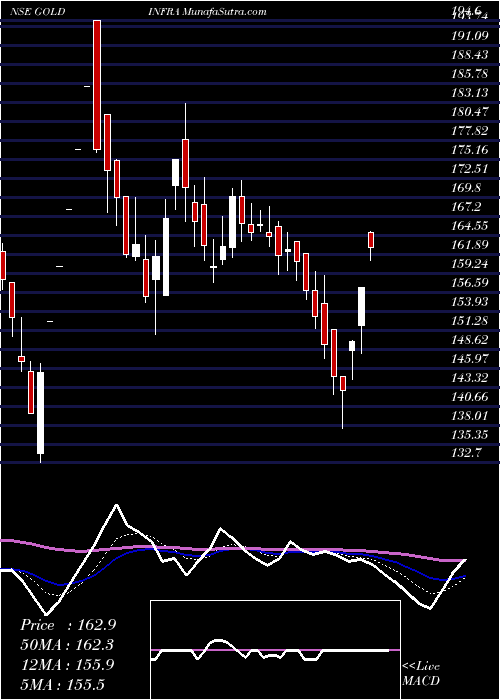Pick the 172.51 price label
The image size is (500, 700).
click(x=469, y=168)
